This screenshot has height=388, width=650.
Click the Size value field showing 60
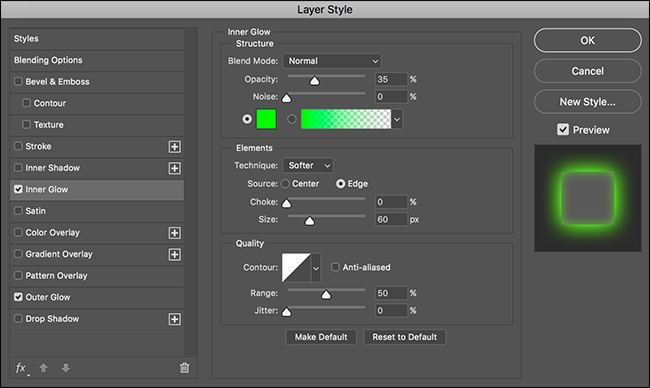click(x=391, y=219)
